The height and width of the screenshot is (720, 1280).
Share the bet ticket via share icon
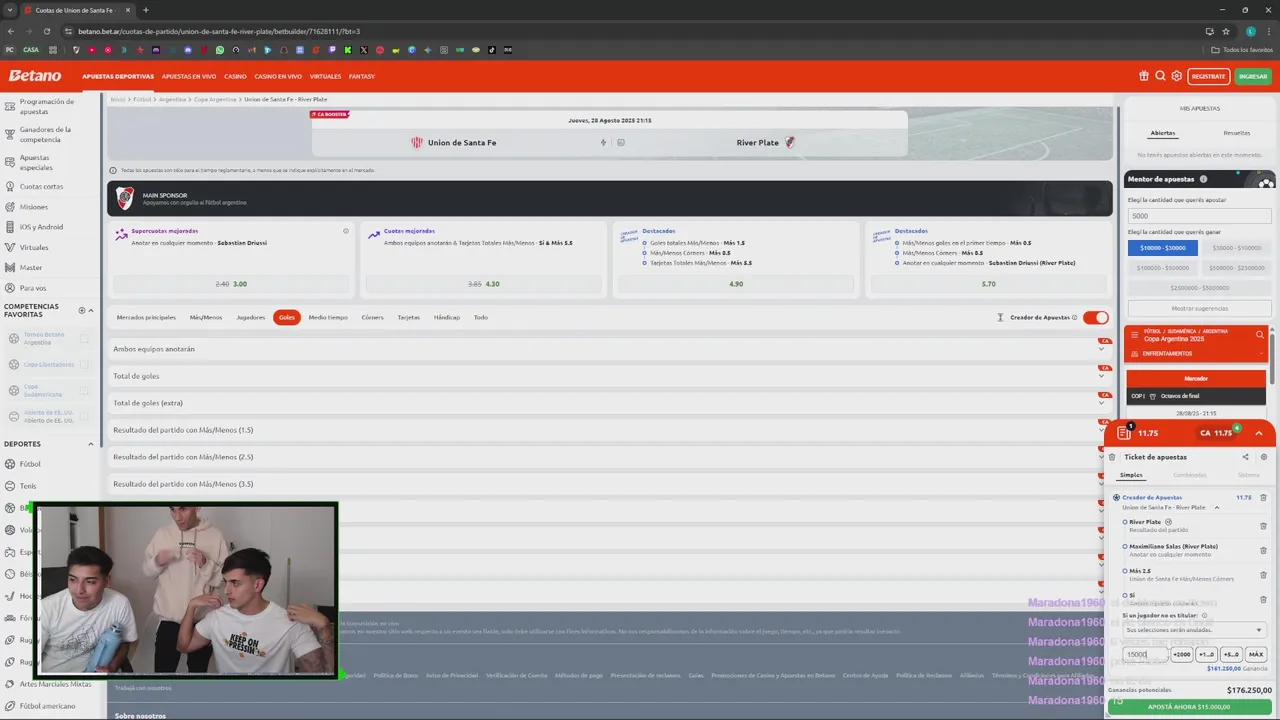point(1245,457)
